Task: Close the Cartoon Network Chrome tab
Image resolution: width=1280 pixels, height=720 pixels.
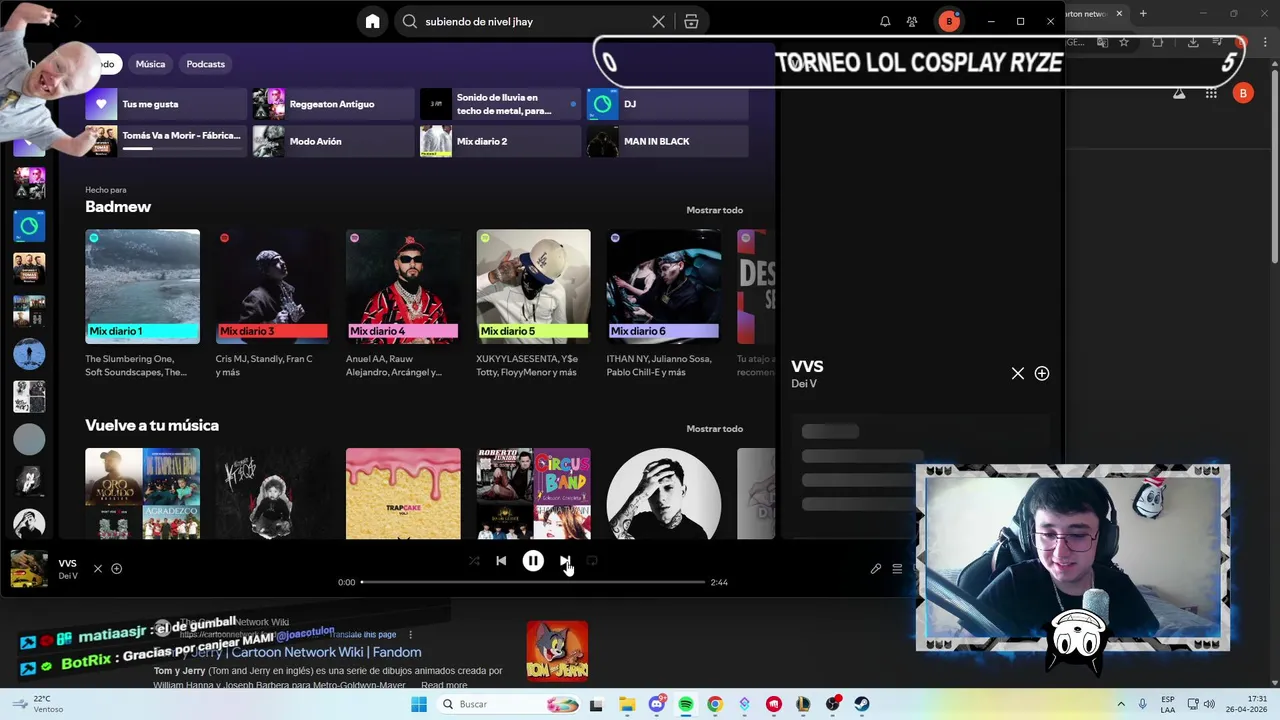Action: click(1119, 13)
